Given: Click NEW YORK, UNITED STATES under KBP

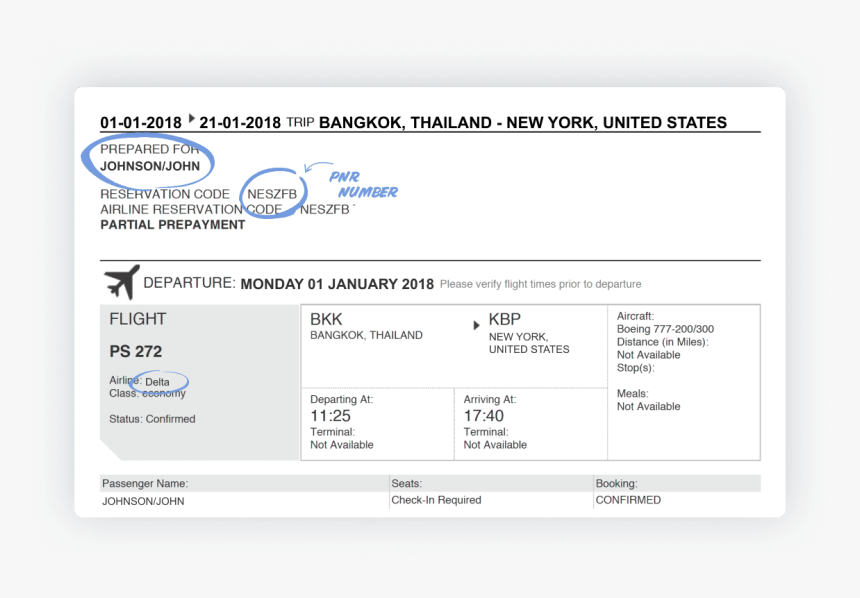Looking at the screenshot, I should point(529,343).
